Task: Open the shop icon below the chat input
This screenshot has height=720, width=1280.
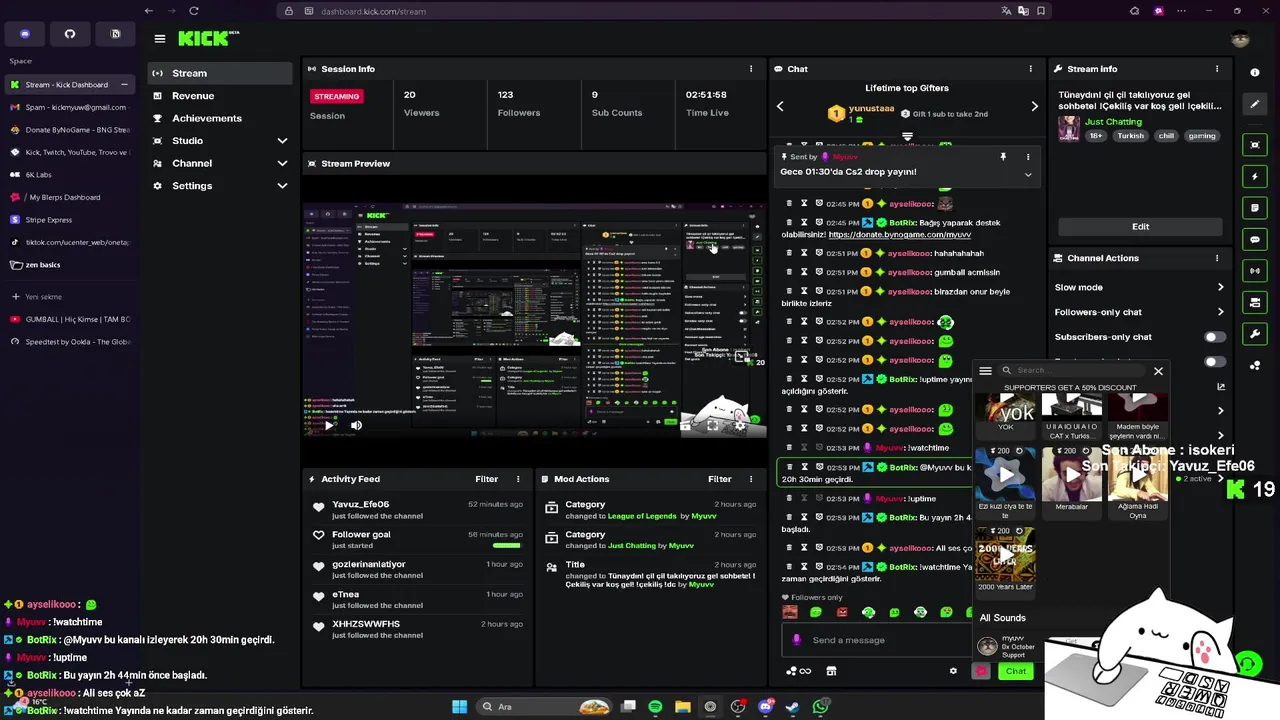Action: pos(831,671)
